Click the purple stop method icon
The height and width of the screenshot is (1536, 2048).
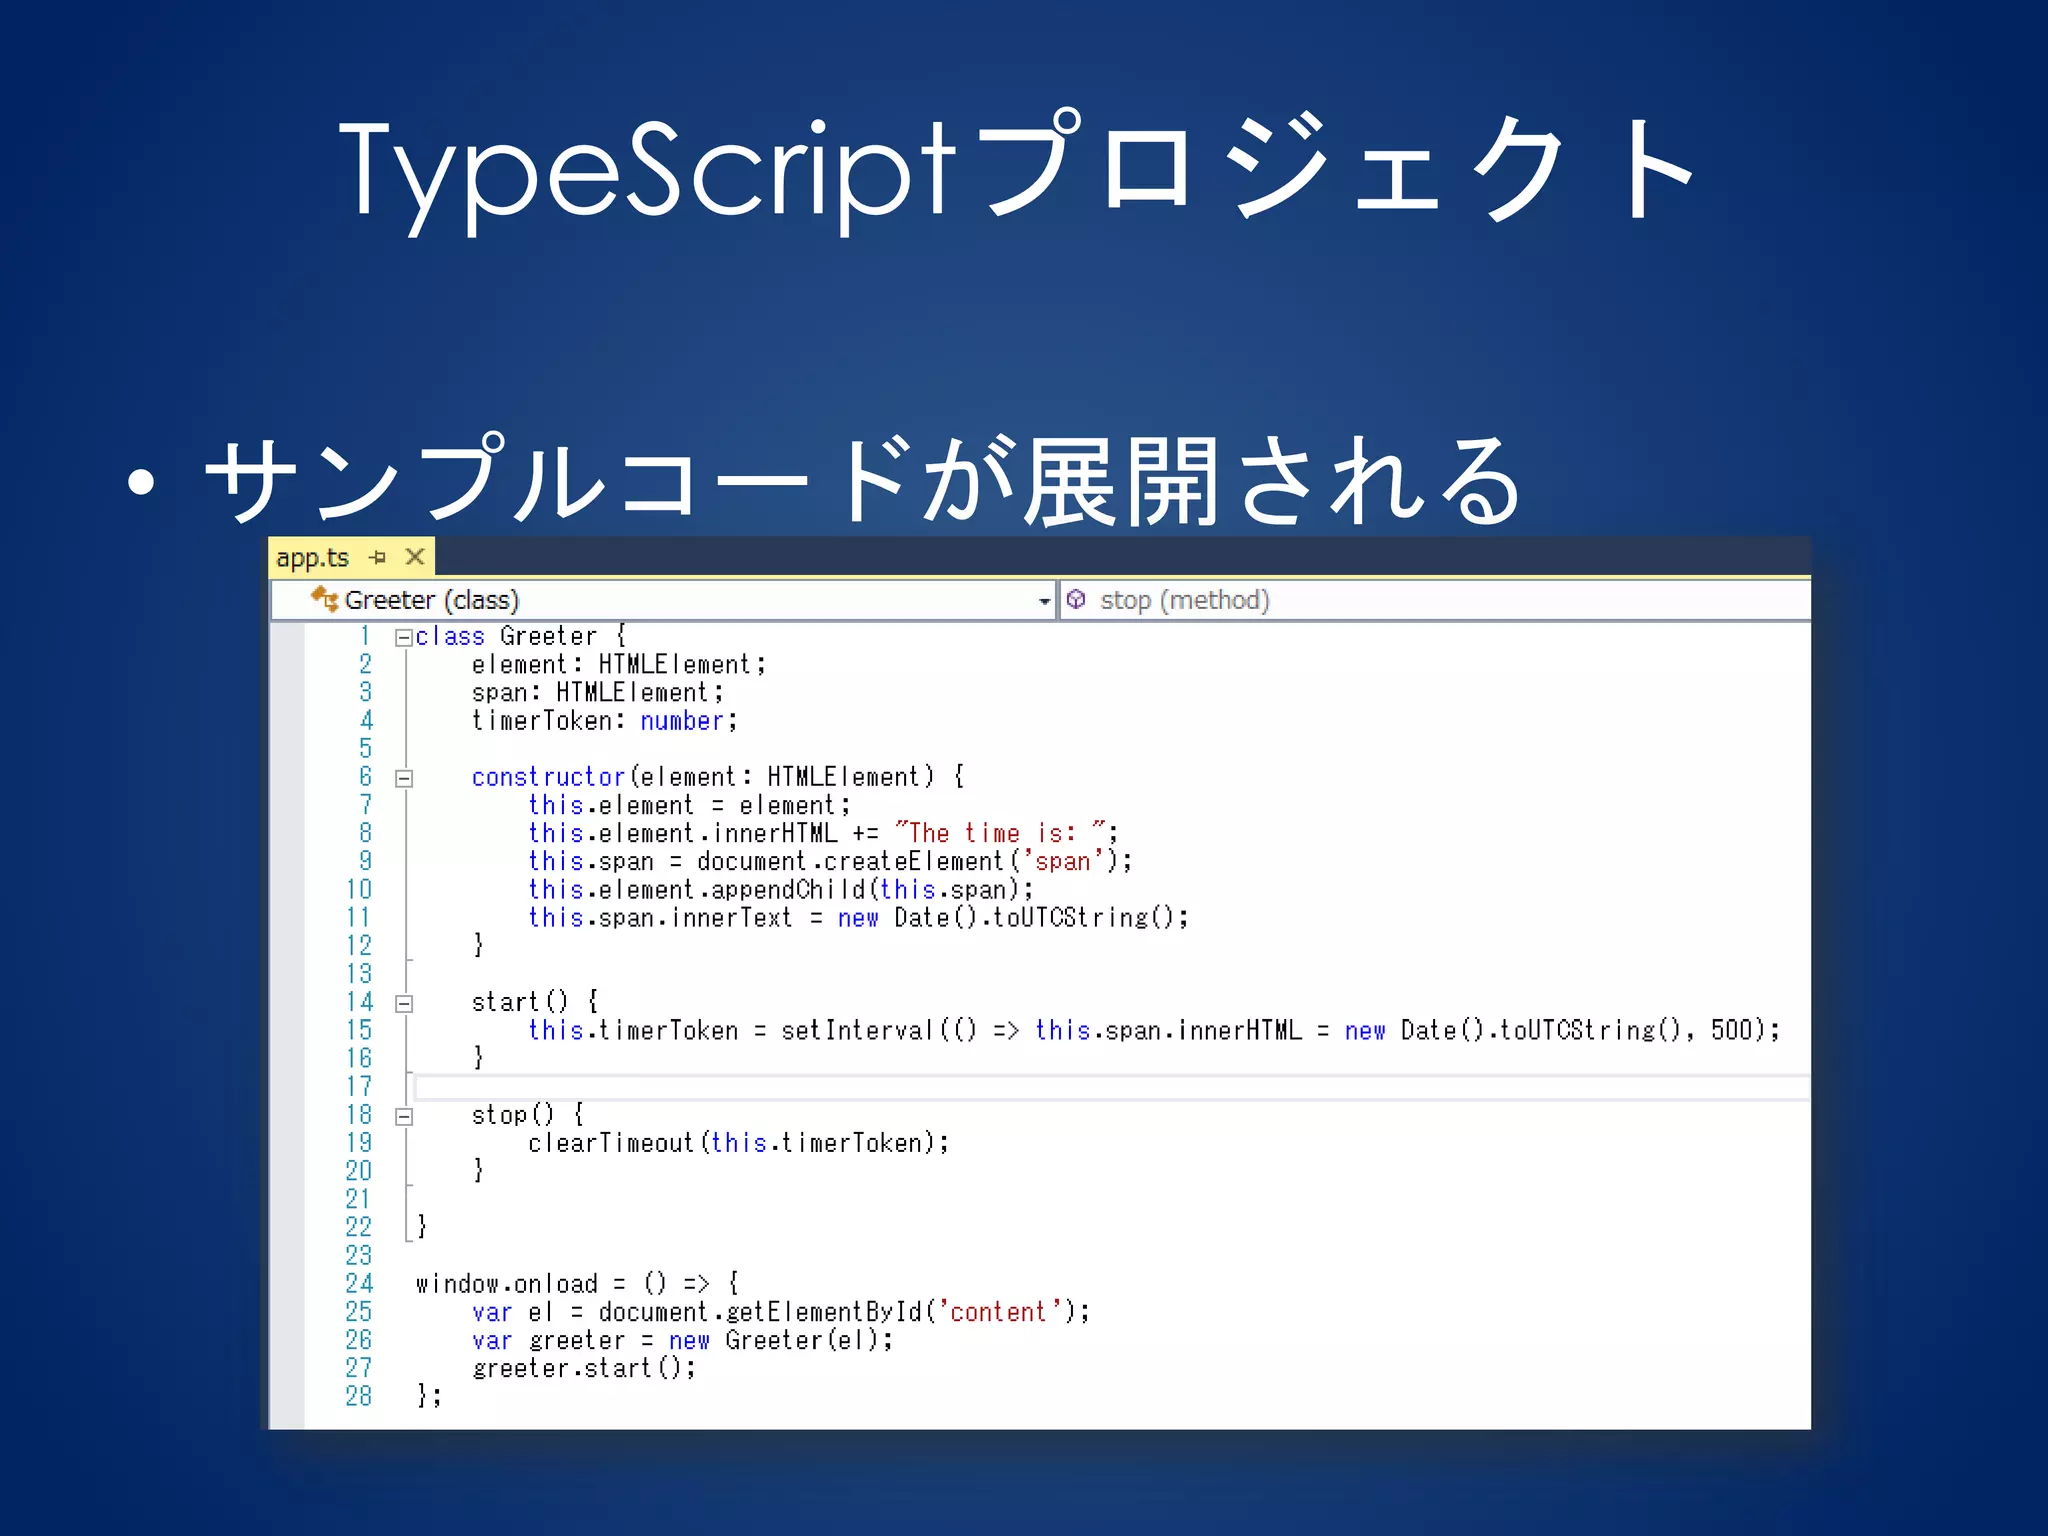pyautogui.click(x=1076, y=599)
